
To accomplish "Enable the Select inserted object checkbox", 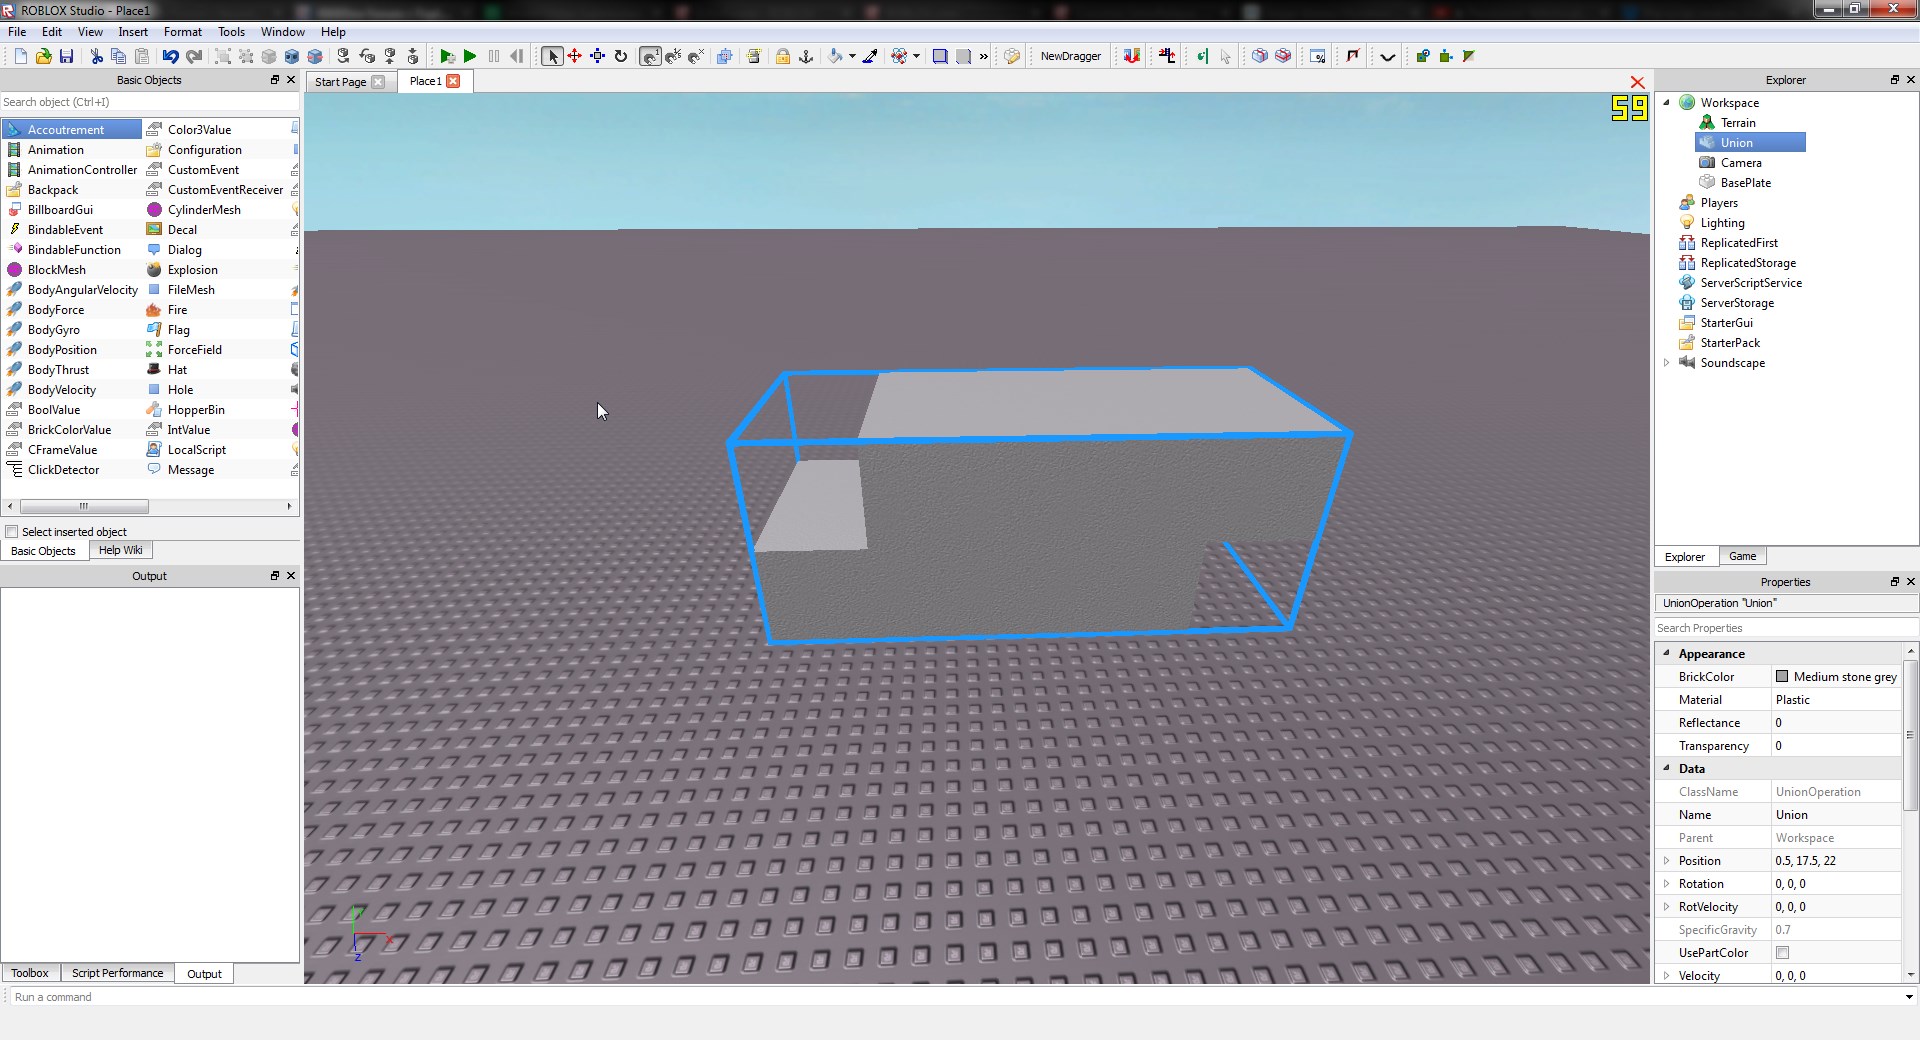I will click(12, 532).
